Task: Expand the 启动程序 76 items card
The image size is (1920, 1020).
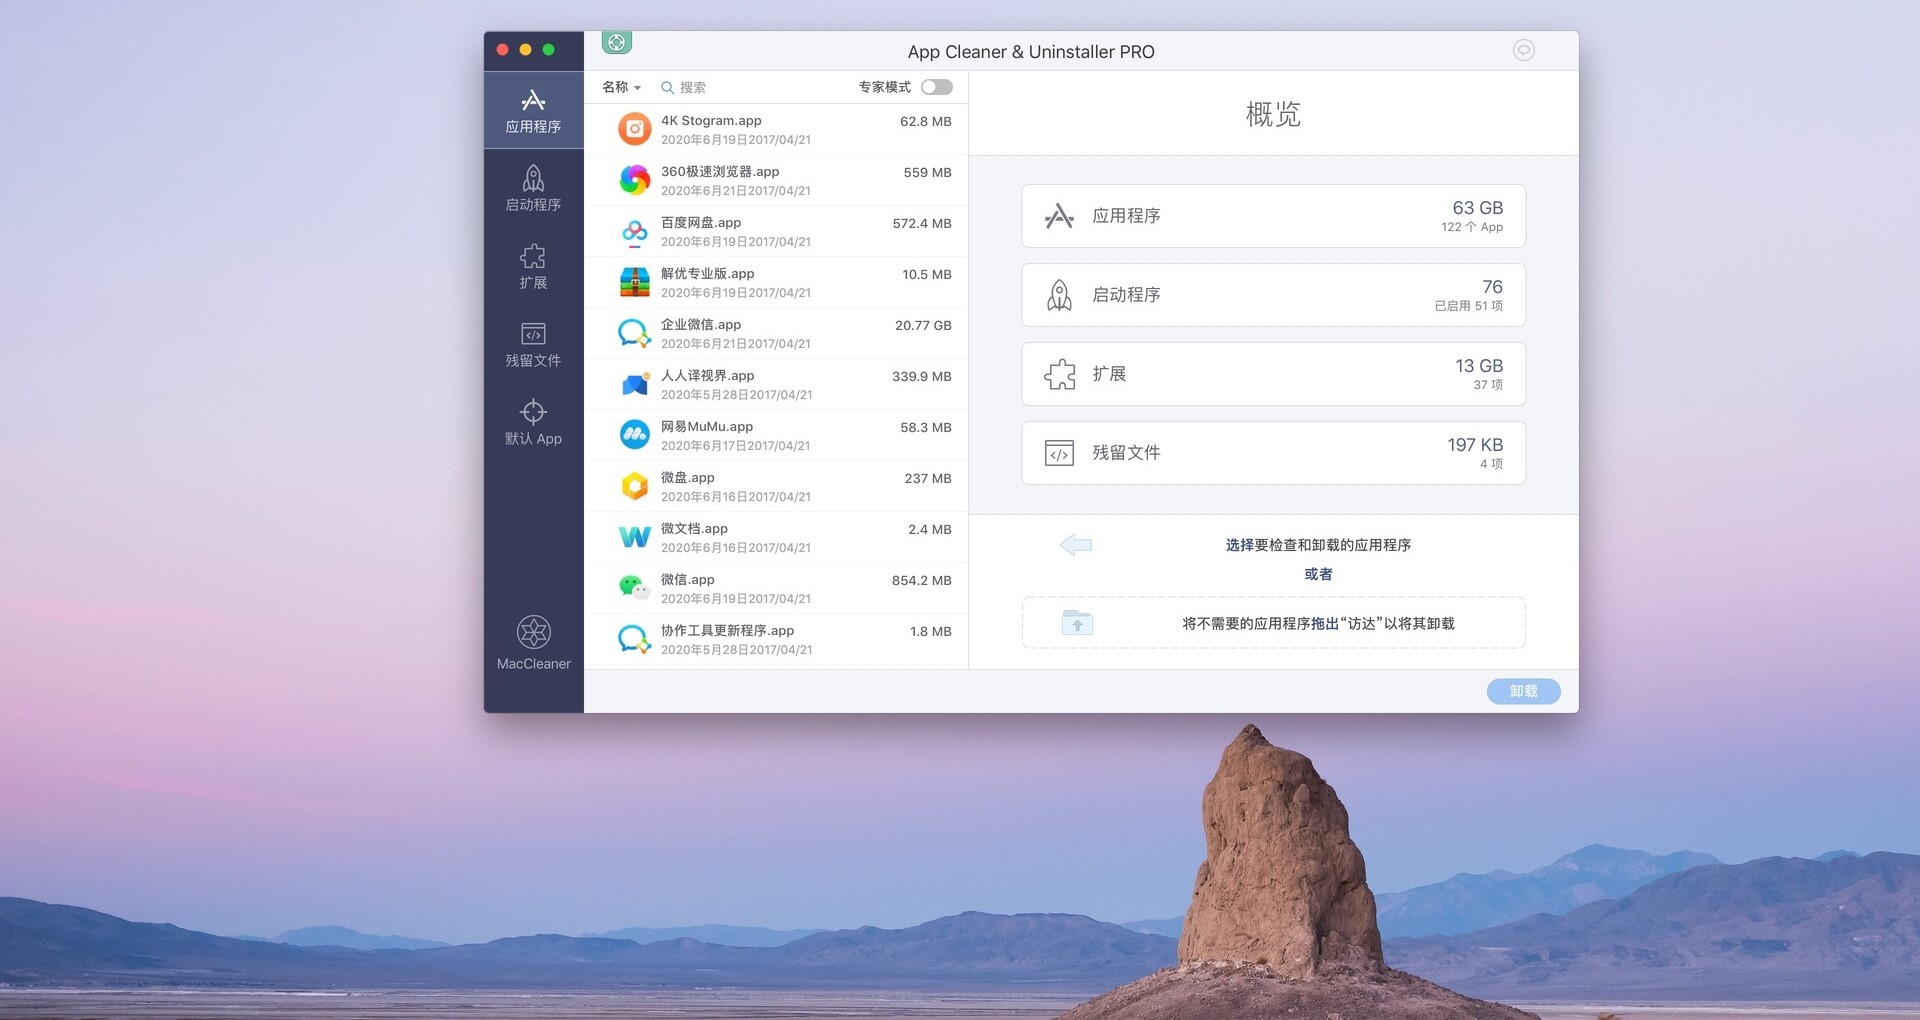Action: click(x=1272, y=295)
